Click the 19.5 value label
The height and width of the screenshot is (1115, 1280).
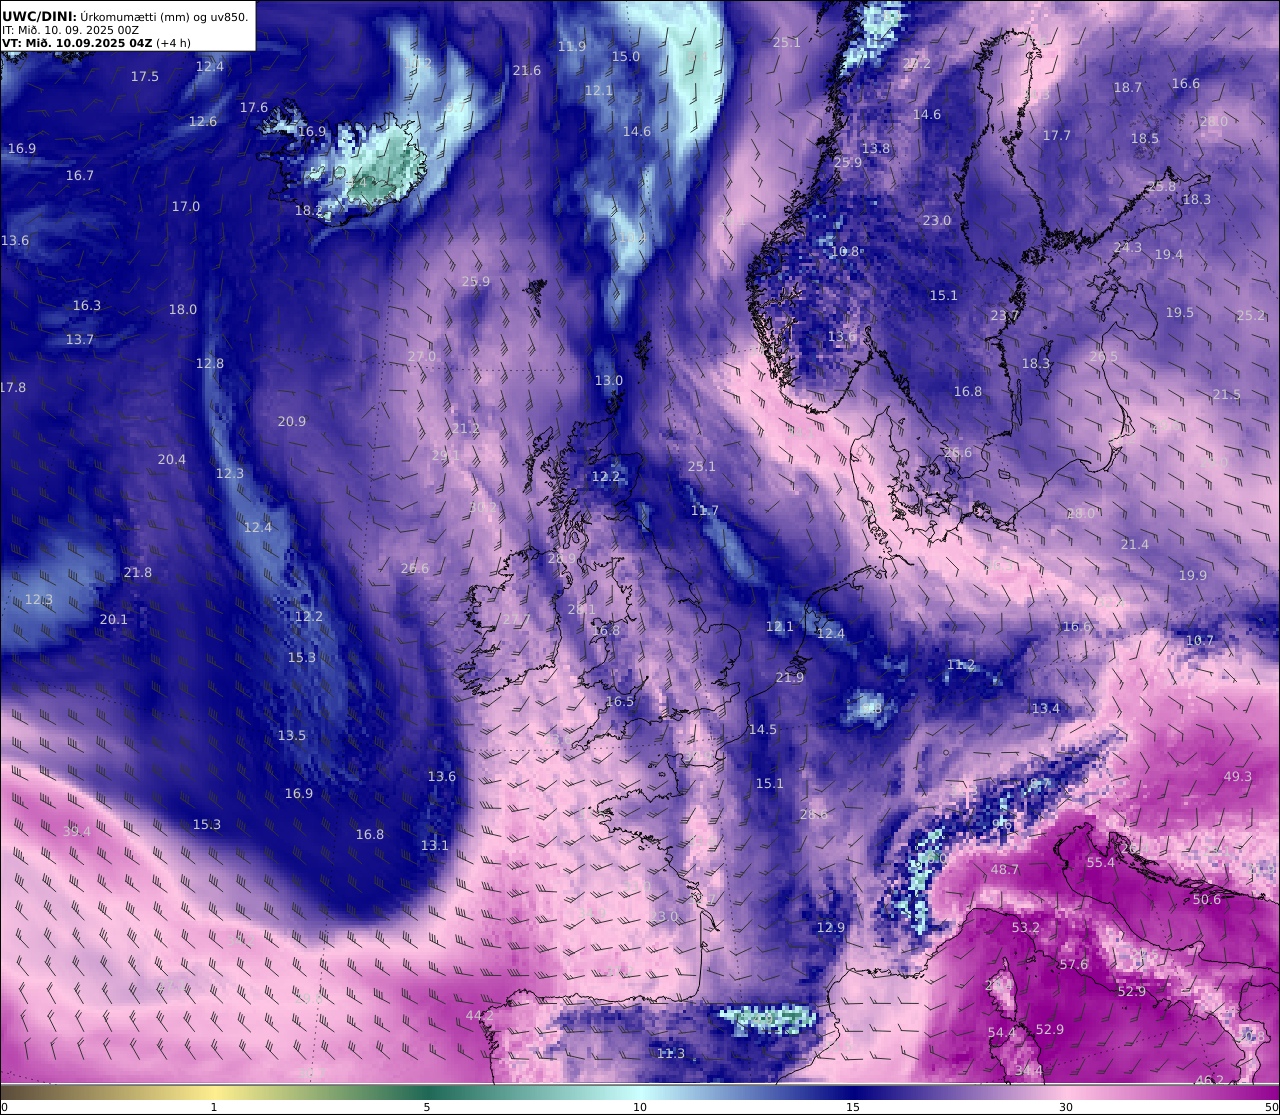[1180, 313]
